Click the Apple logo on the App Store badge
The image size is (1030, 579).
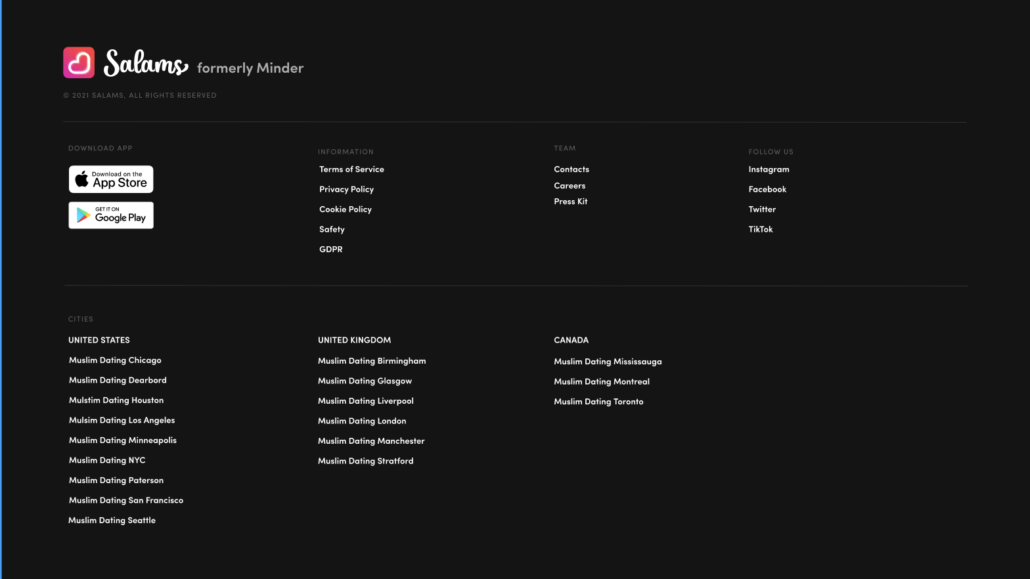point(81,179)
